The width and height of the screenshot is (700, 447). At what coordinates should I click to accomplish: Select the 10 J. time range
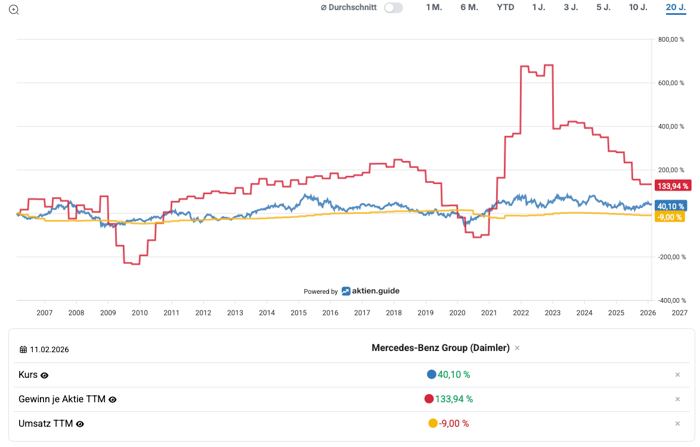click(x=638, y=8)
